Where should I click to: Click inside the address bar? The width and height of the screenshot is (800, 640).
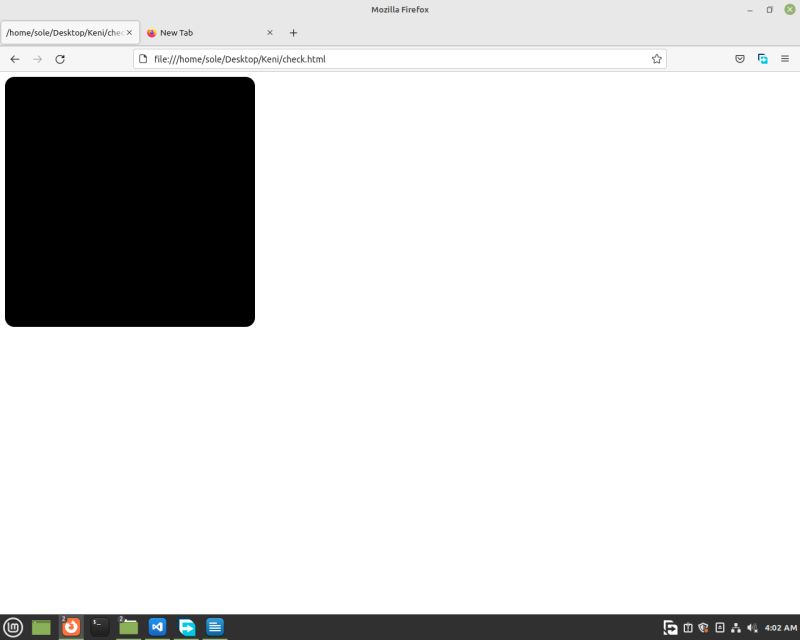pyautogui.click(x=400, y=59)
